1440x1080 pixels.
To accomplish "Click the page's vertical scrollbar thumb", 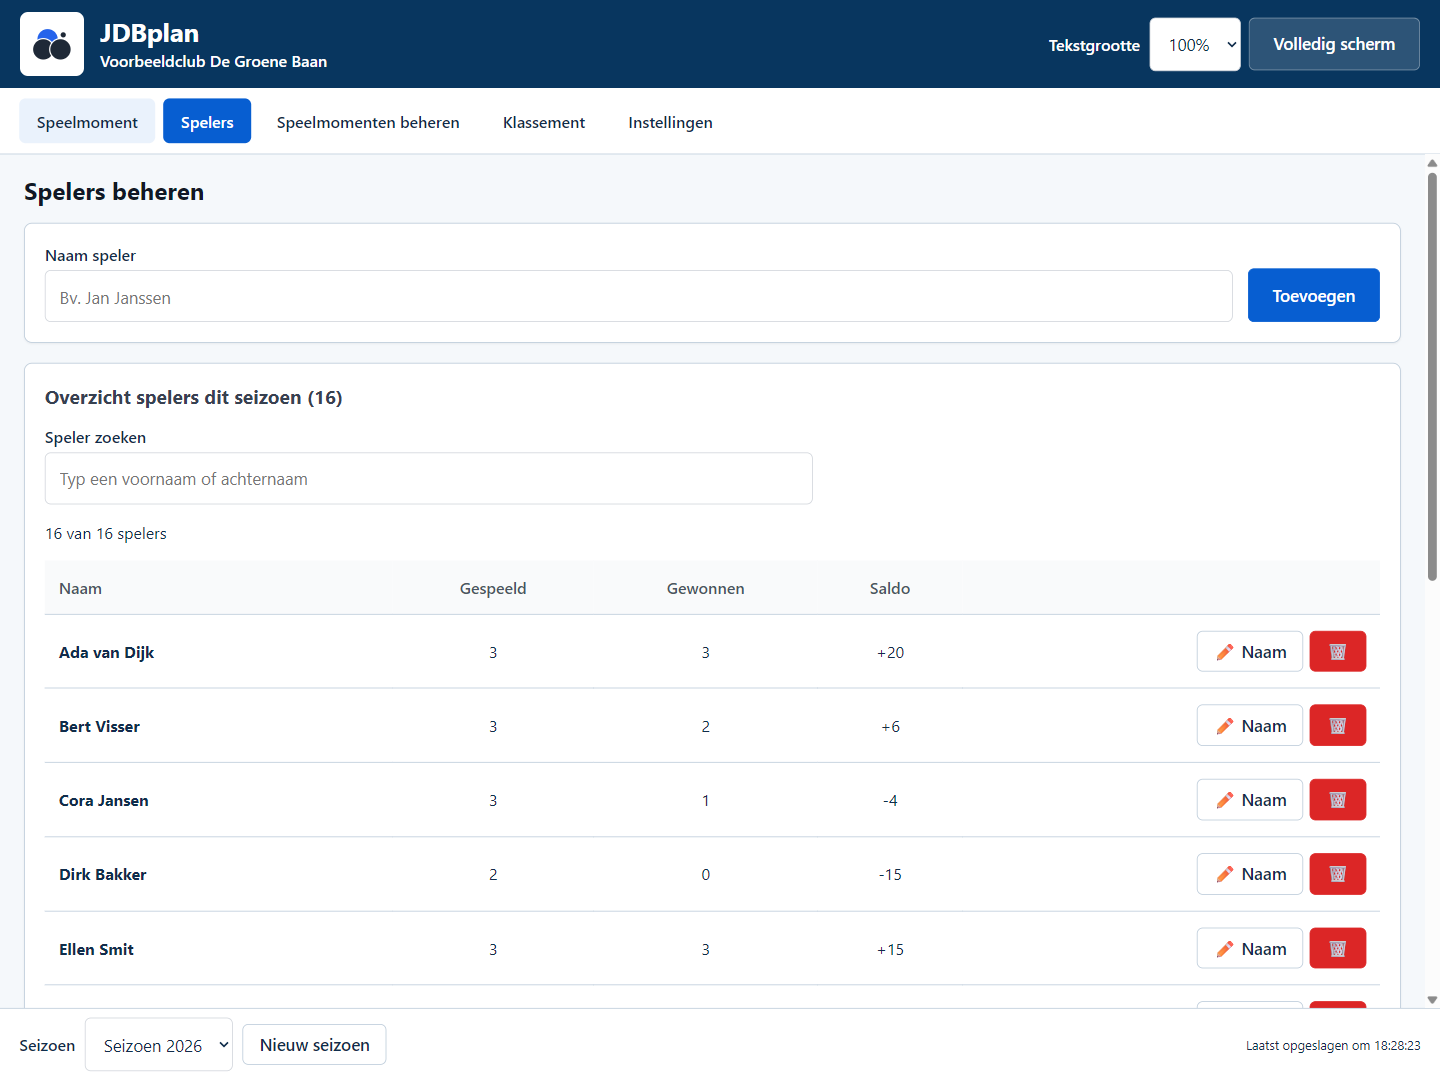I will [x=1432, y=377].
